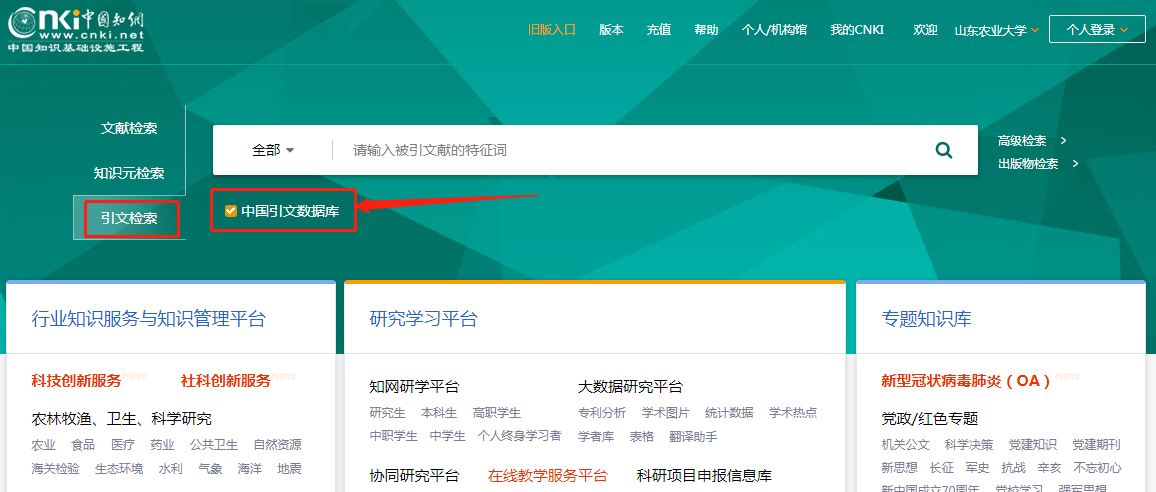Switch to the 知识元检索 tab
The width and height of the screenshot is (1156, 492).
click(129, 173)
